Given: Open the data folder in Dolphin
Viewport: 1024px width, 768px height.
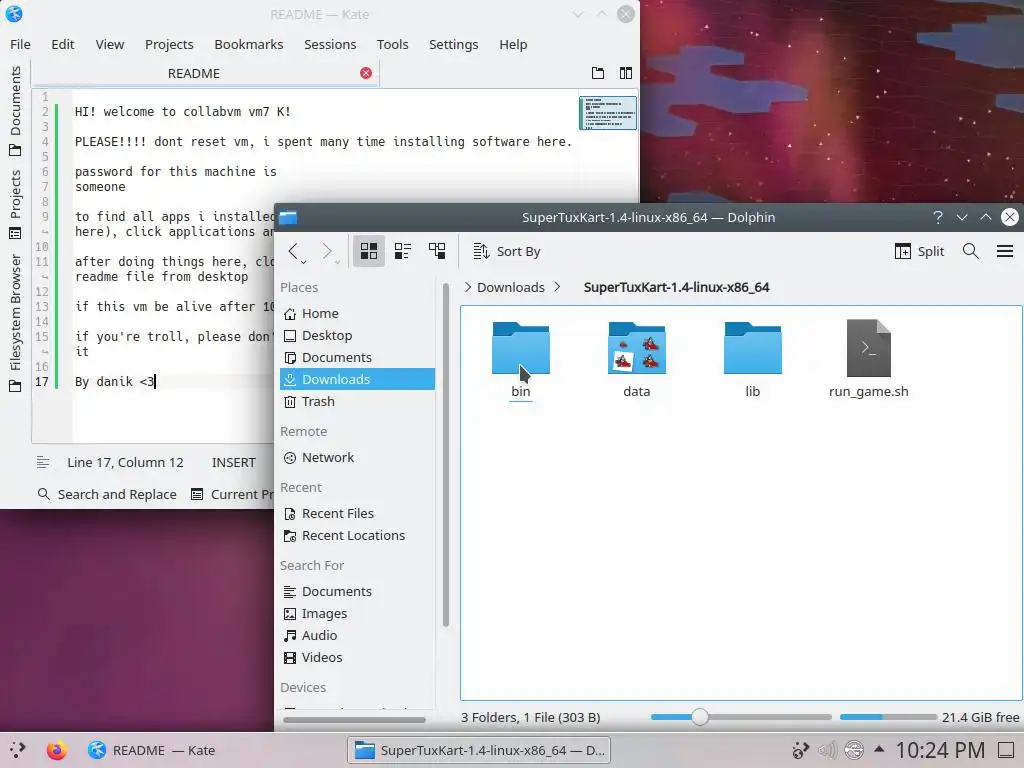Looking at the screenshot, I should pyautogui.click(x=637, y=359).
